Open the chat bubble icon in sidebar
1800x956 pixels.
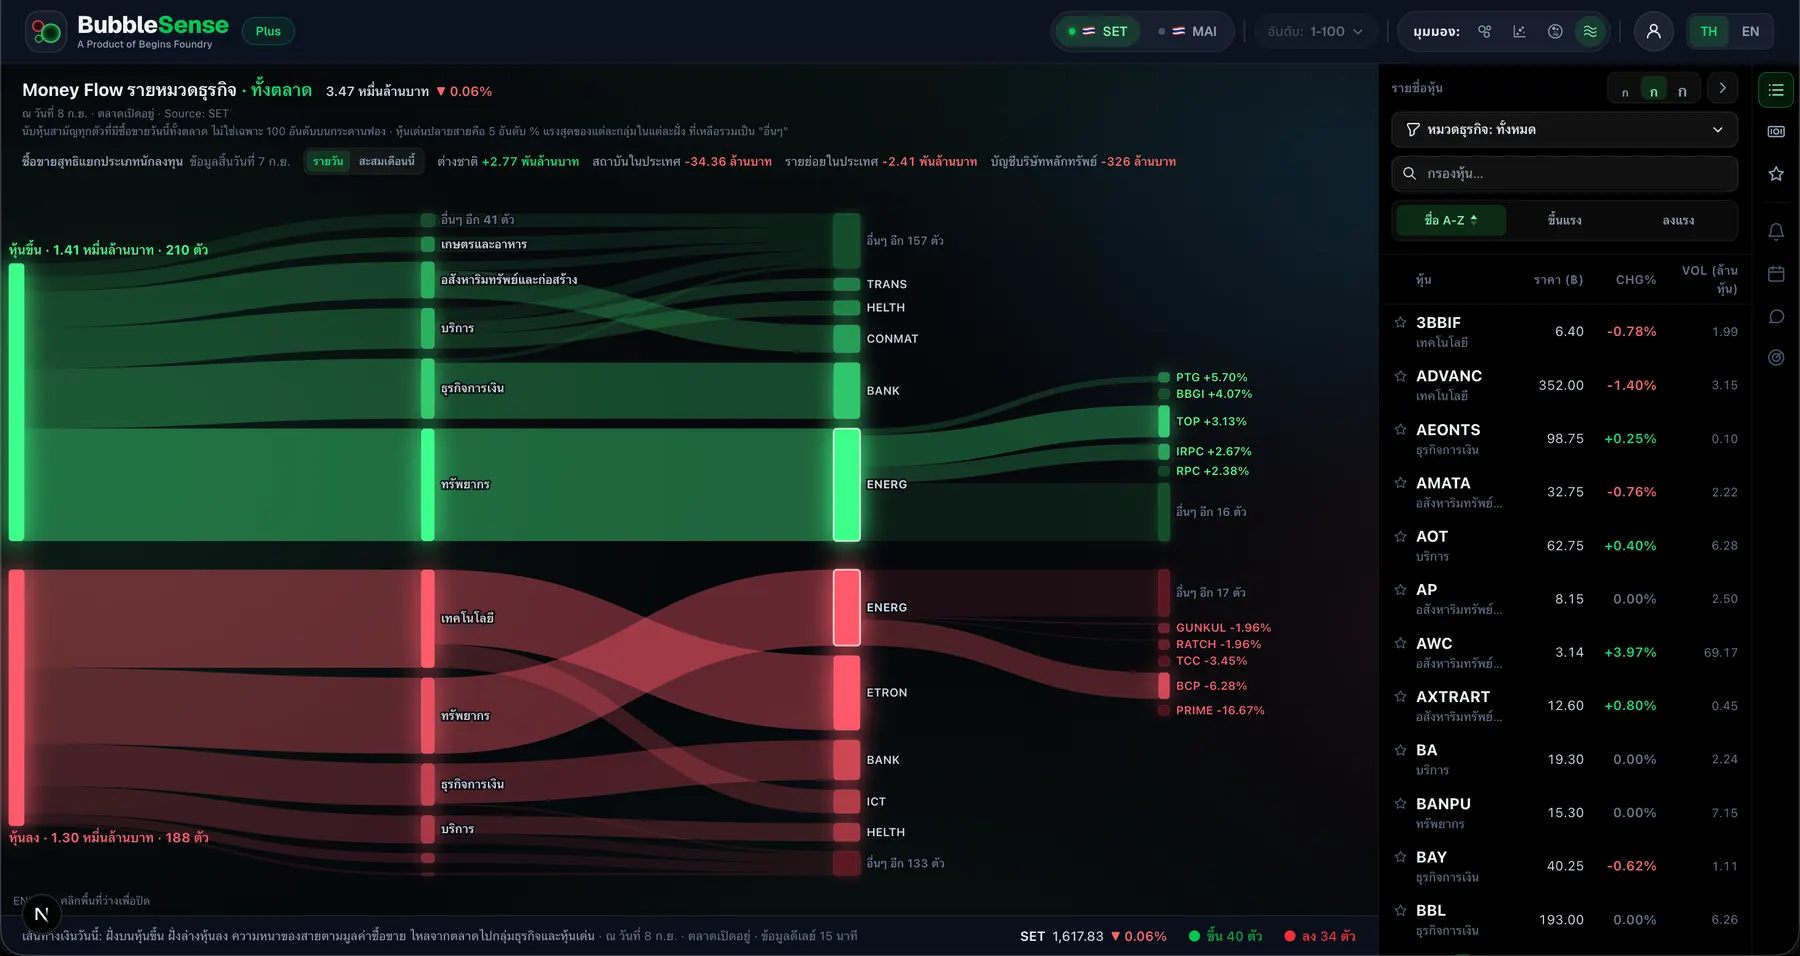pyautogui.click(x=1776, y=317)
